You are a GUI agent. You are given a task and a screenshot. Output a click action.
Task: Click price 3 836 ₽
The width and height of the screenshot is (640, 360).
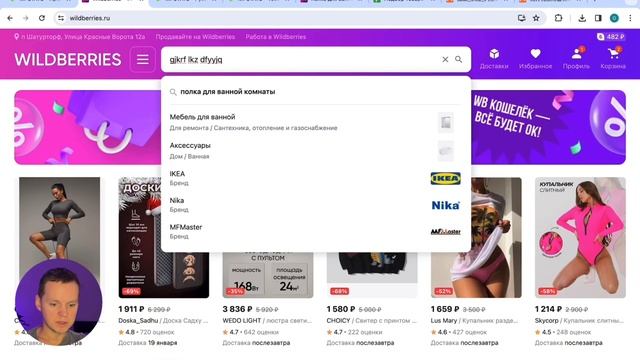[237, 309]
